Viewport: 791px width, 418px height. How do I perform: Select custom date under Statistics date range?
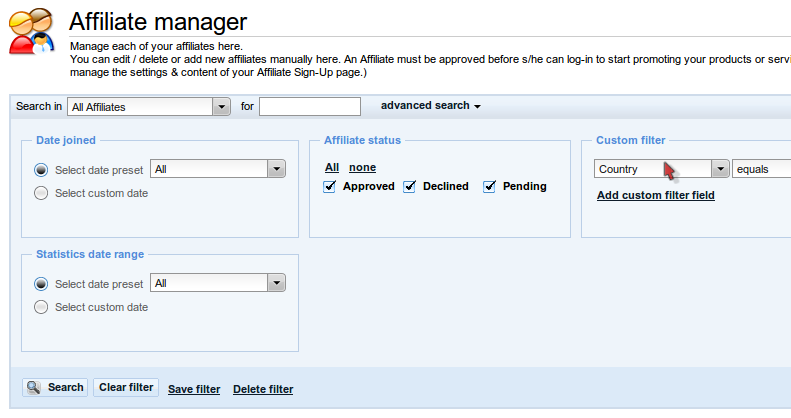coord(41,307)
